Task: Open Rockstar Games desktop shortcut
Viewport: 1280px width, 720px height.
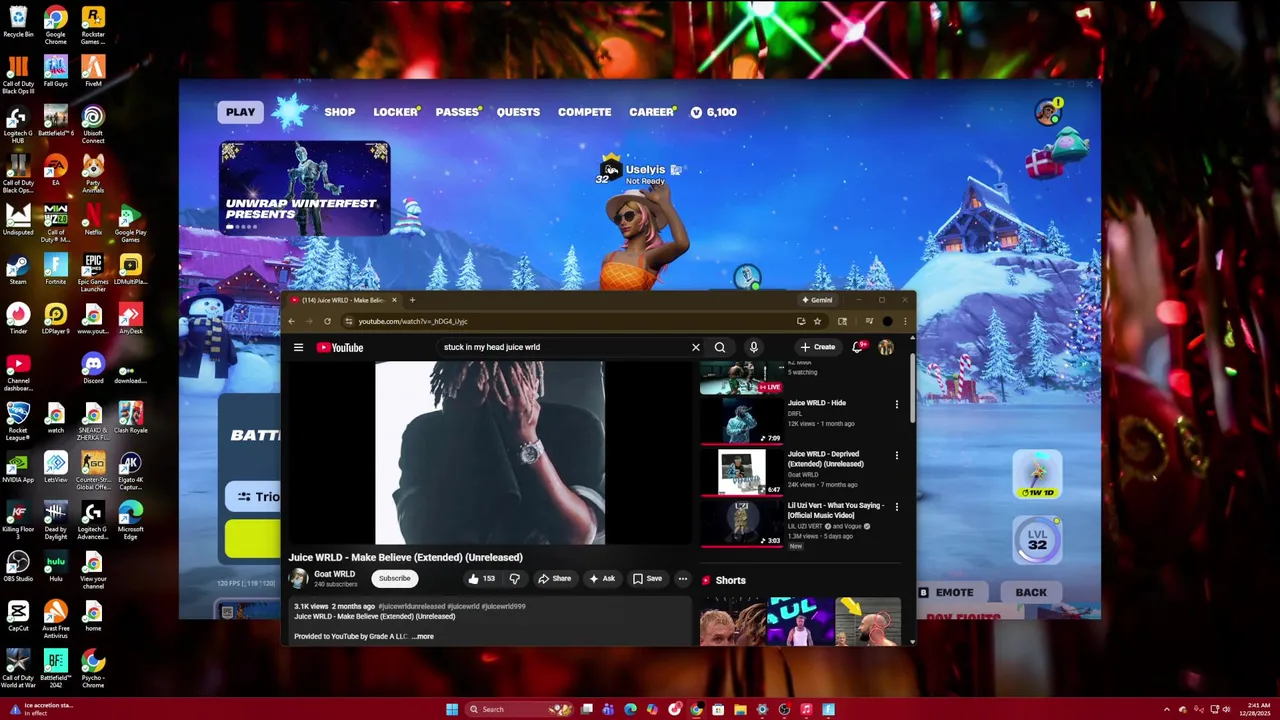Action: tap(93, 24)
